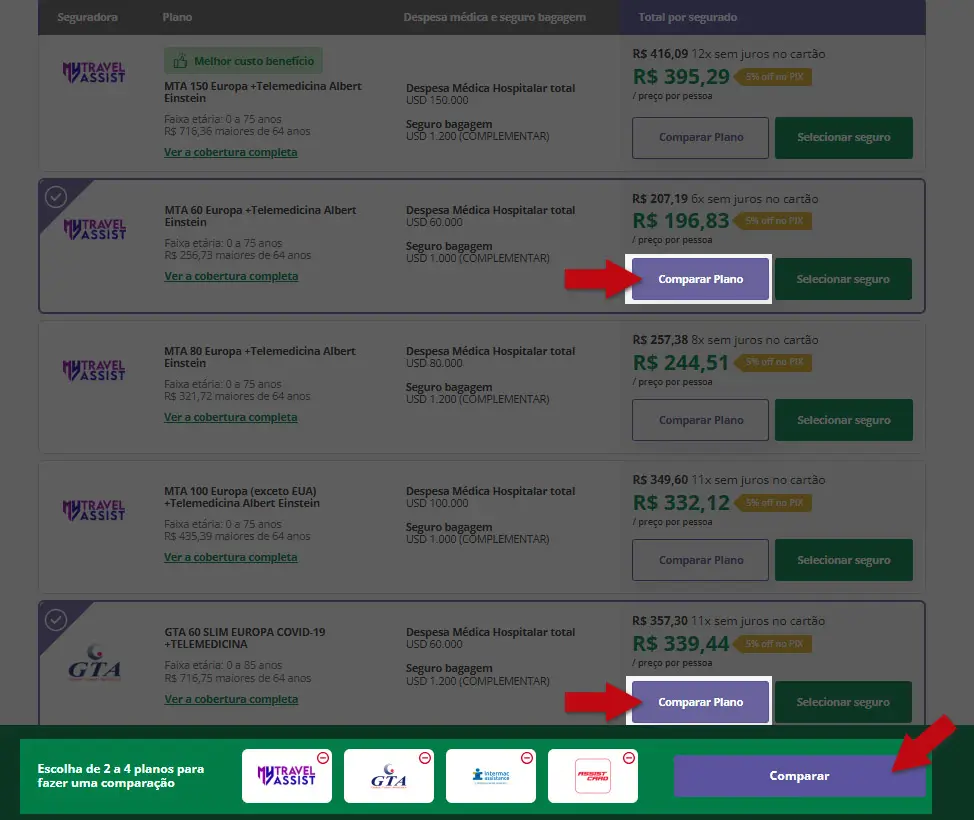
Task: Remove GTA from the comparison bar
Action: click(425, 758)
